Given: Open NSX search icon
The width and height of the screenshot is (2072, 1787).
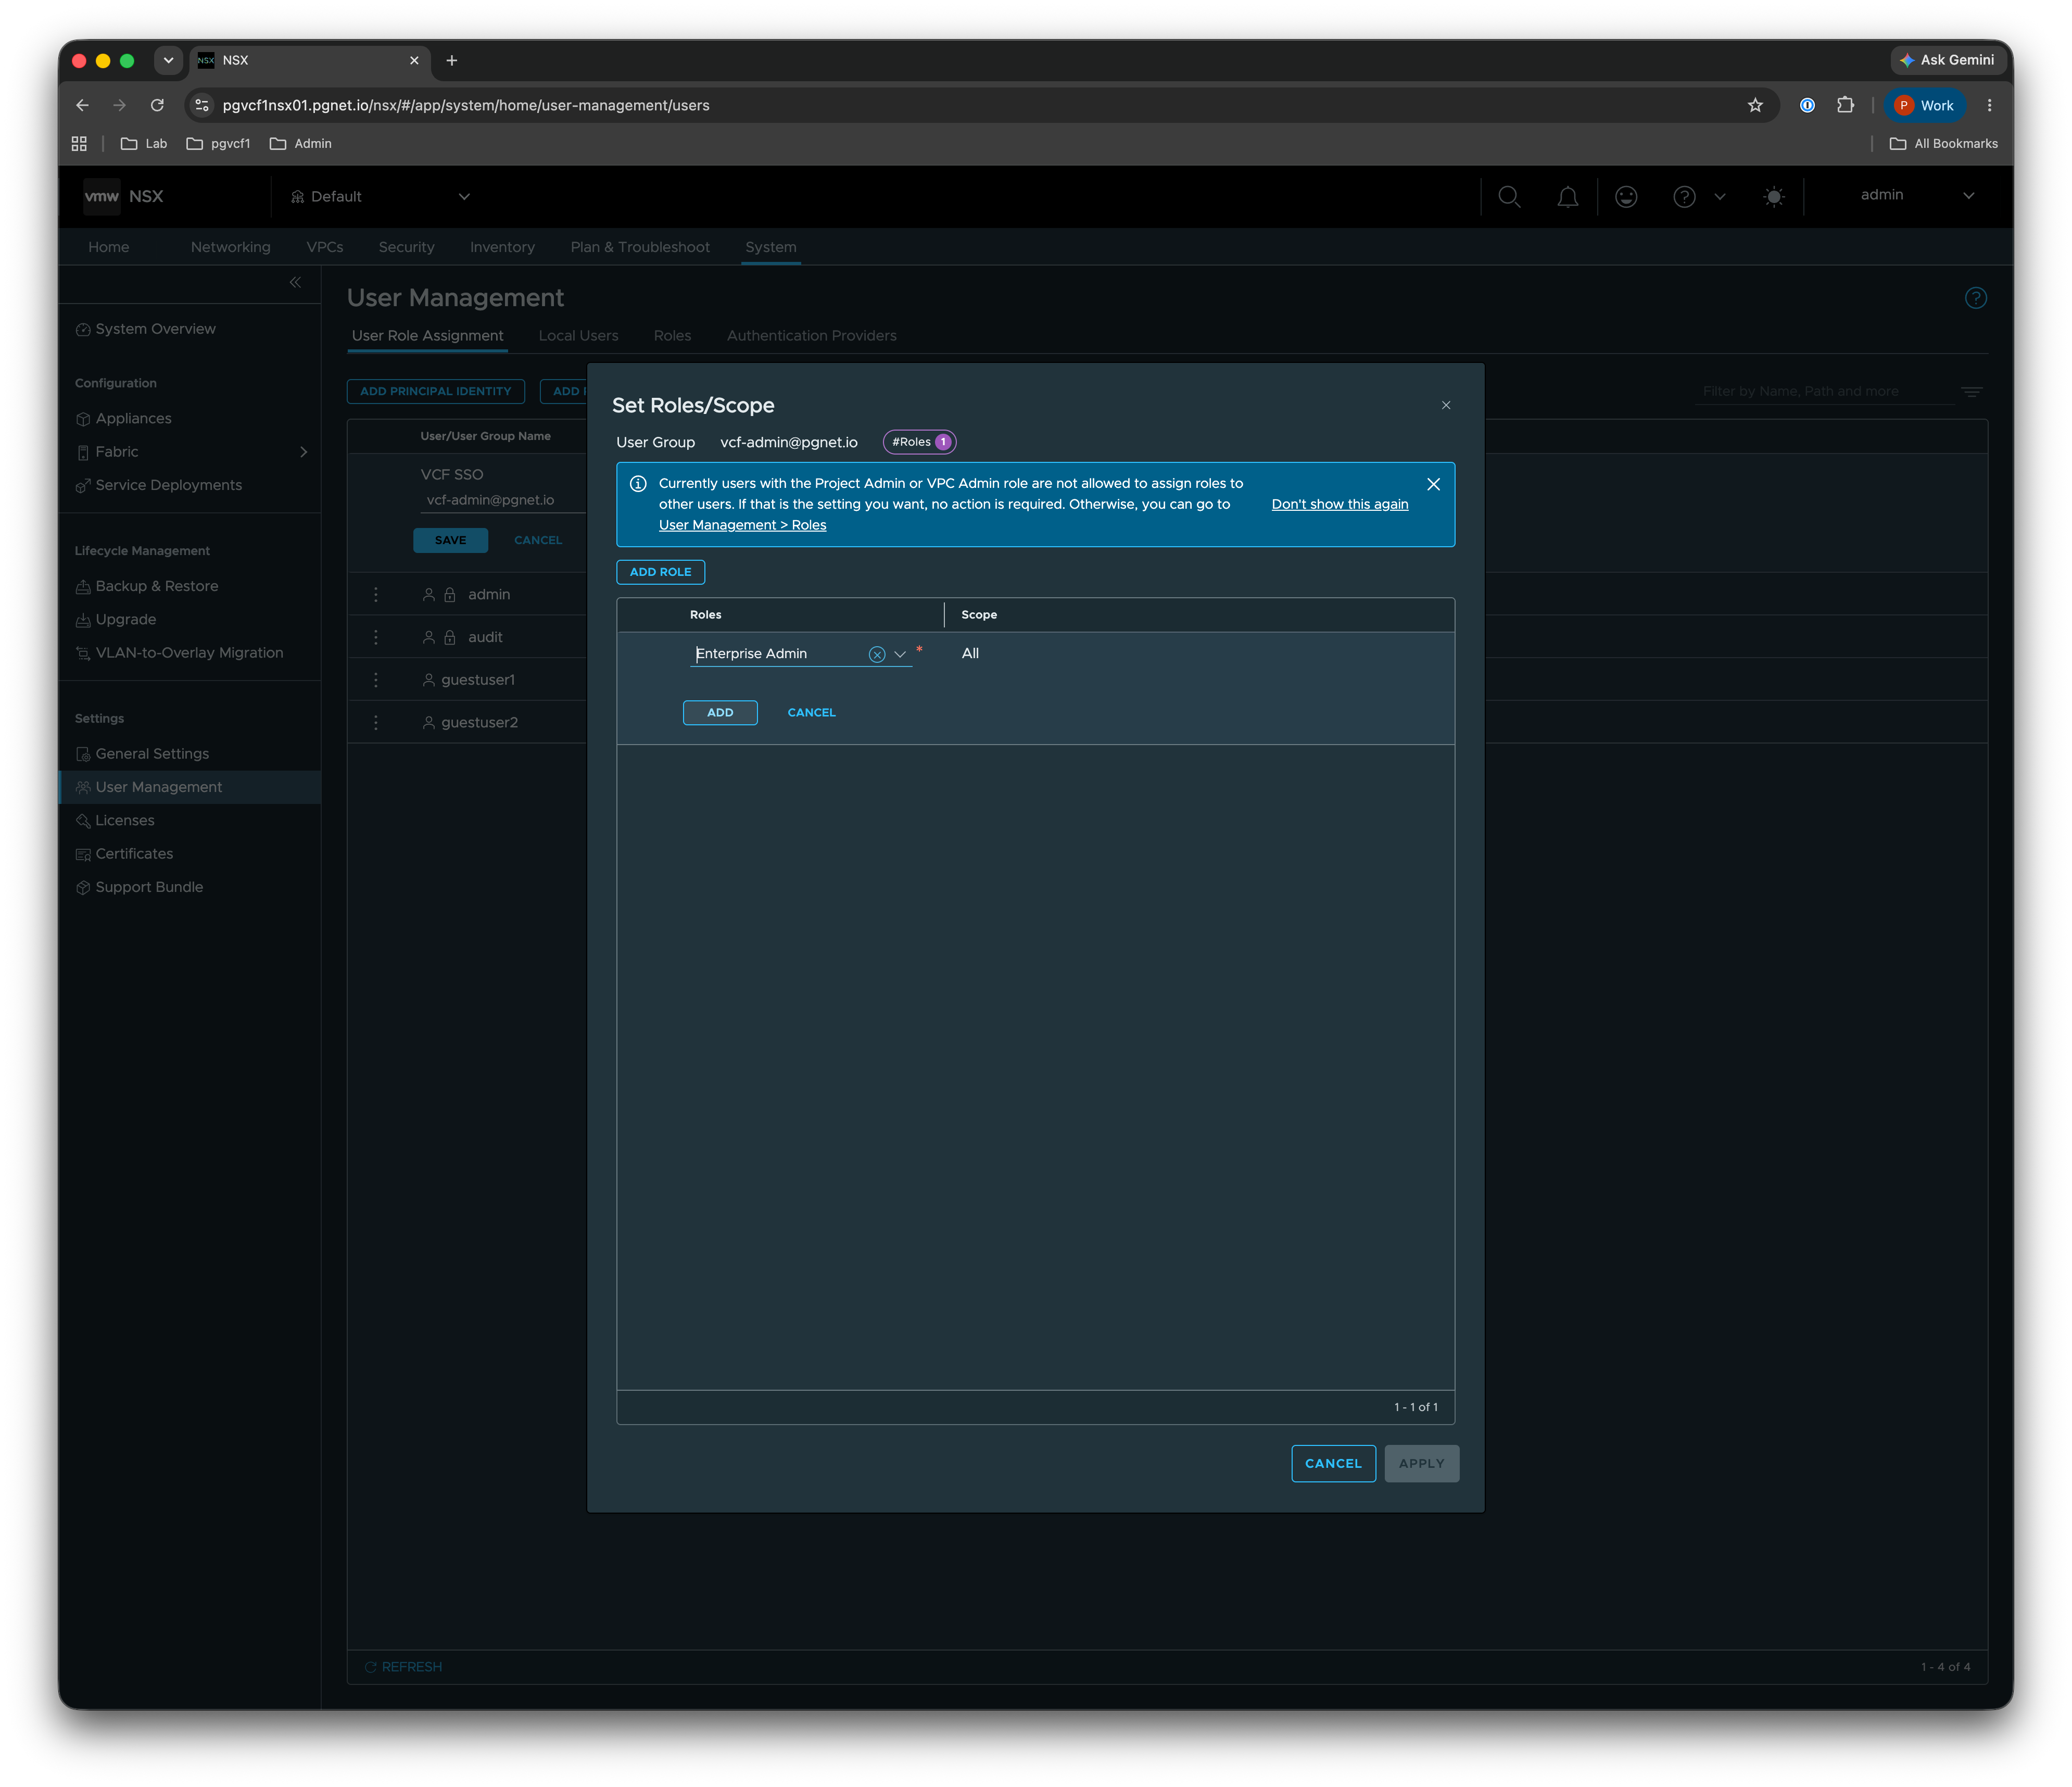Looking at the screenshot, I should point(1509,197).
